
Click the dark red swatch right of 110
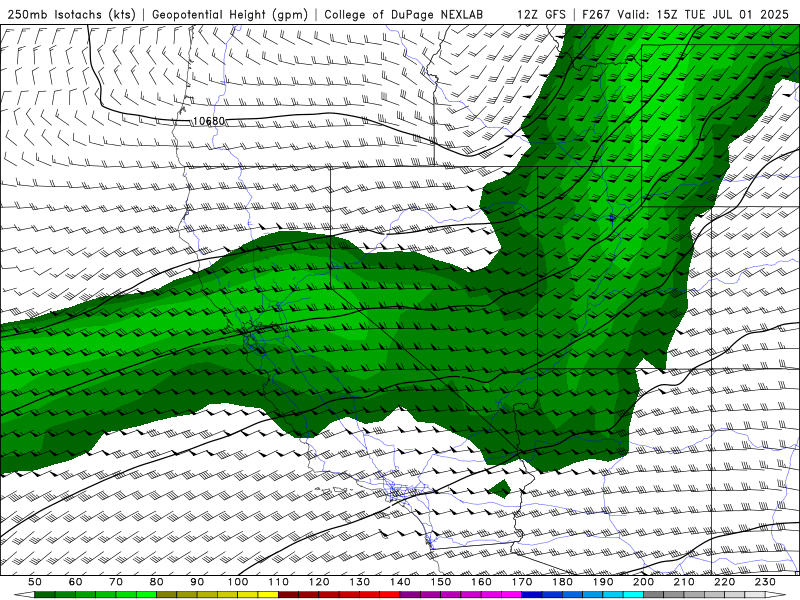tap(288, 595)
